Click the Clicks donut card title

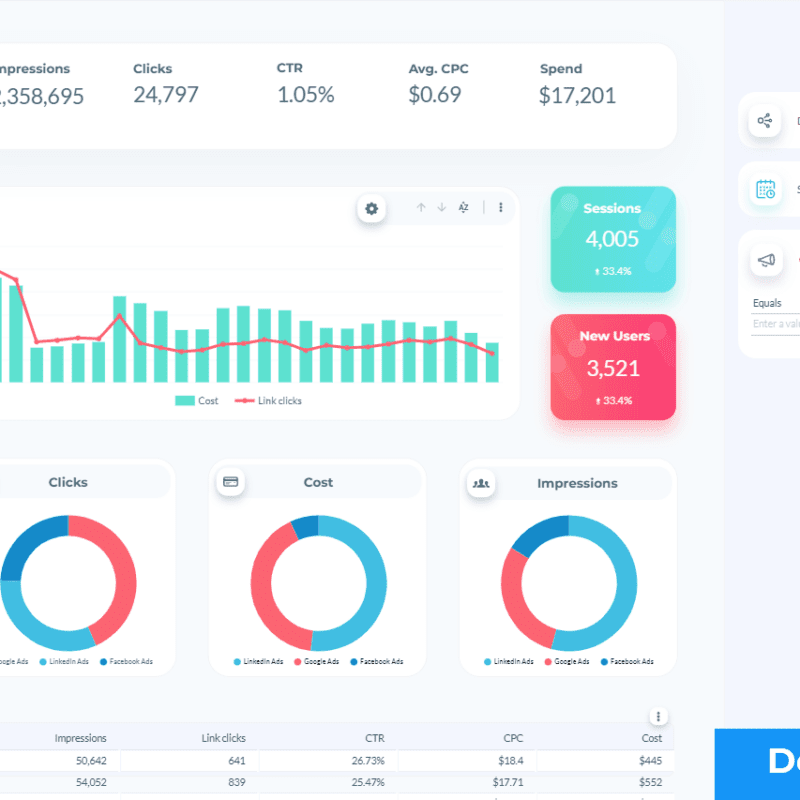pos(68,482)
